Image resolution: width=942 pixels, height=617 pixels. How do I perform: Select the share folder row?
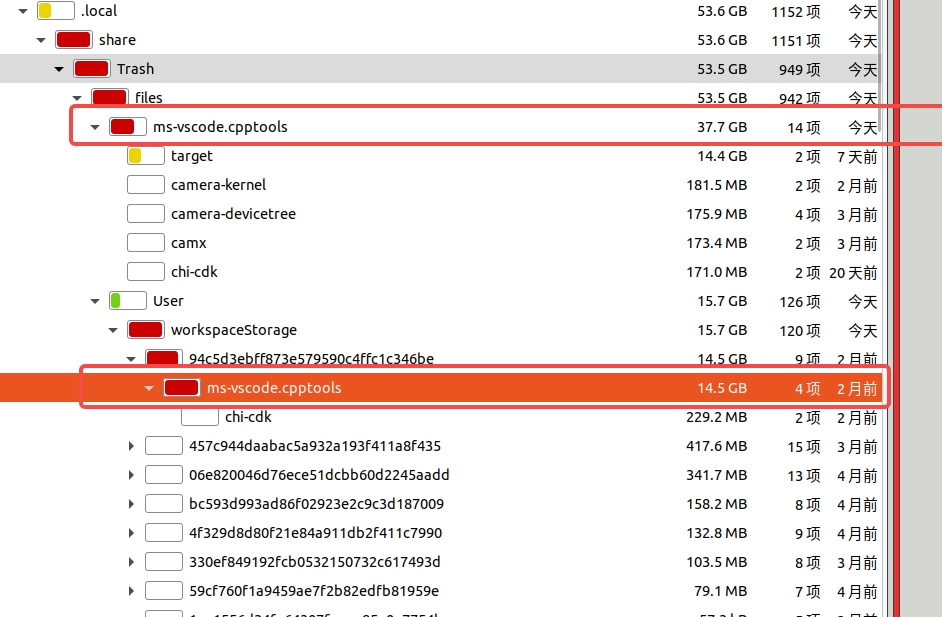(x=440, y=40)
